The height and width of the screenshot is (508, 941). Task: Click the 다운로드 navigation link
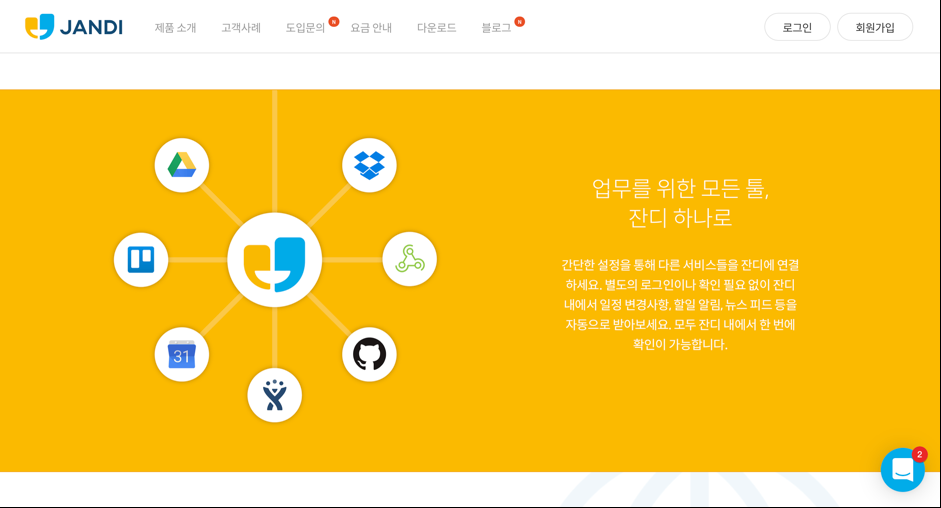pos(436,28)
